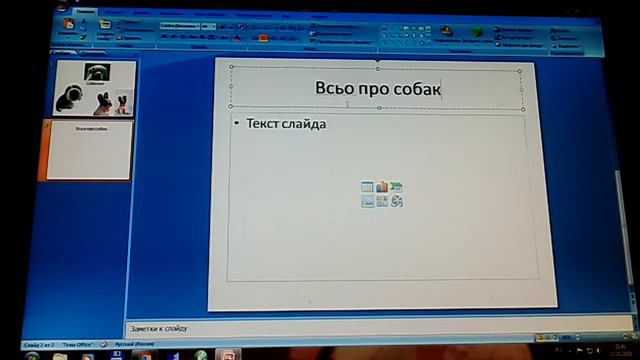
Task: Toggle italic formatting in the Font group
Action: [x=173, y=37]
